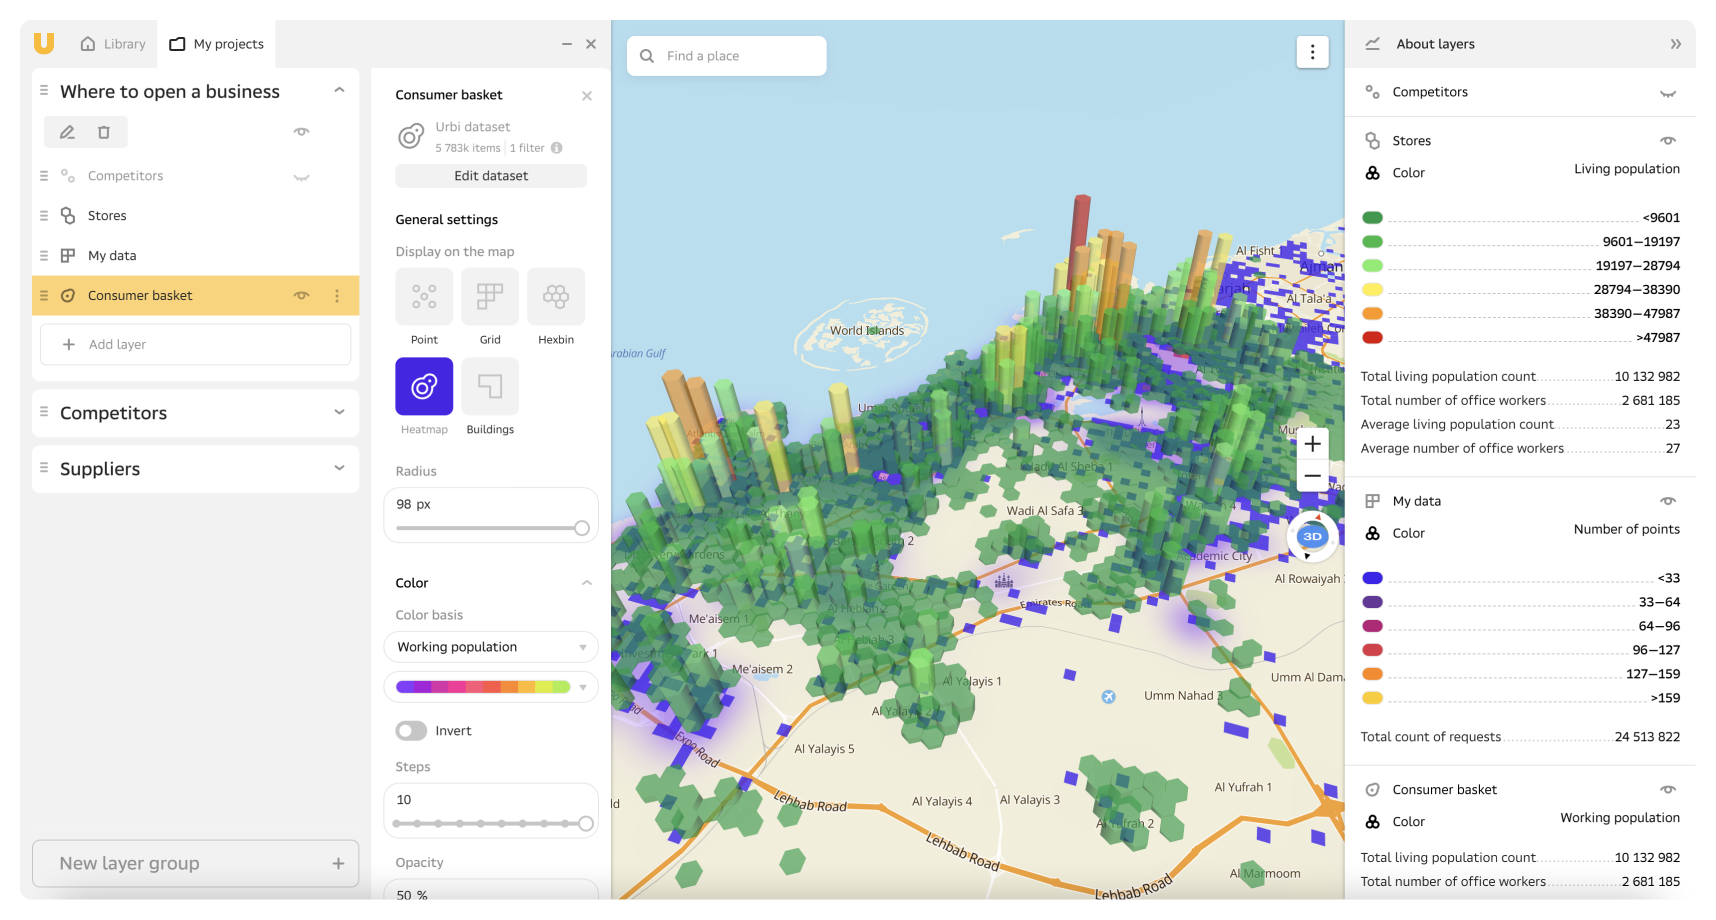Enable the Invert color switch

coord(410,730)
